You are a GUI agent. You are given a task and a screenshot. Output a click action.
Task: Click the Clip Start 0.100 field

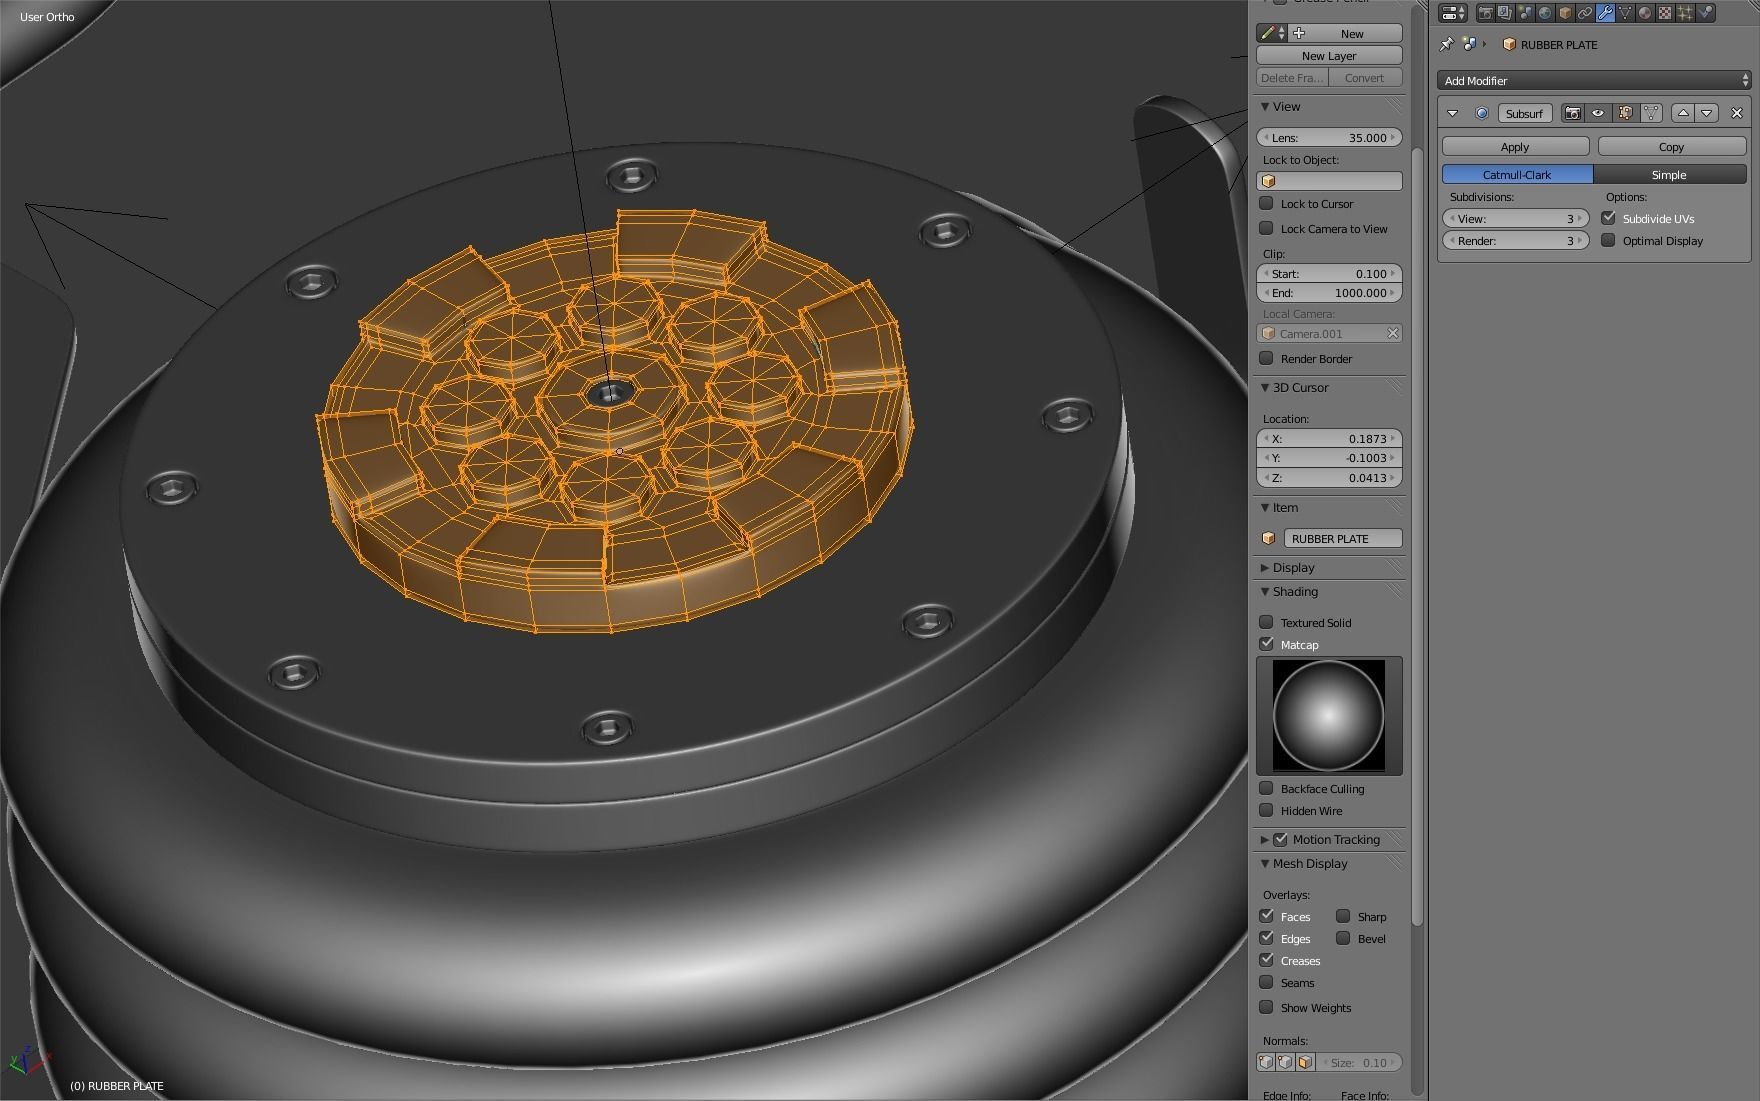coord(1329,273)
